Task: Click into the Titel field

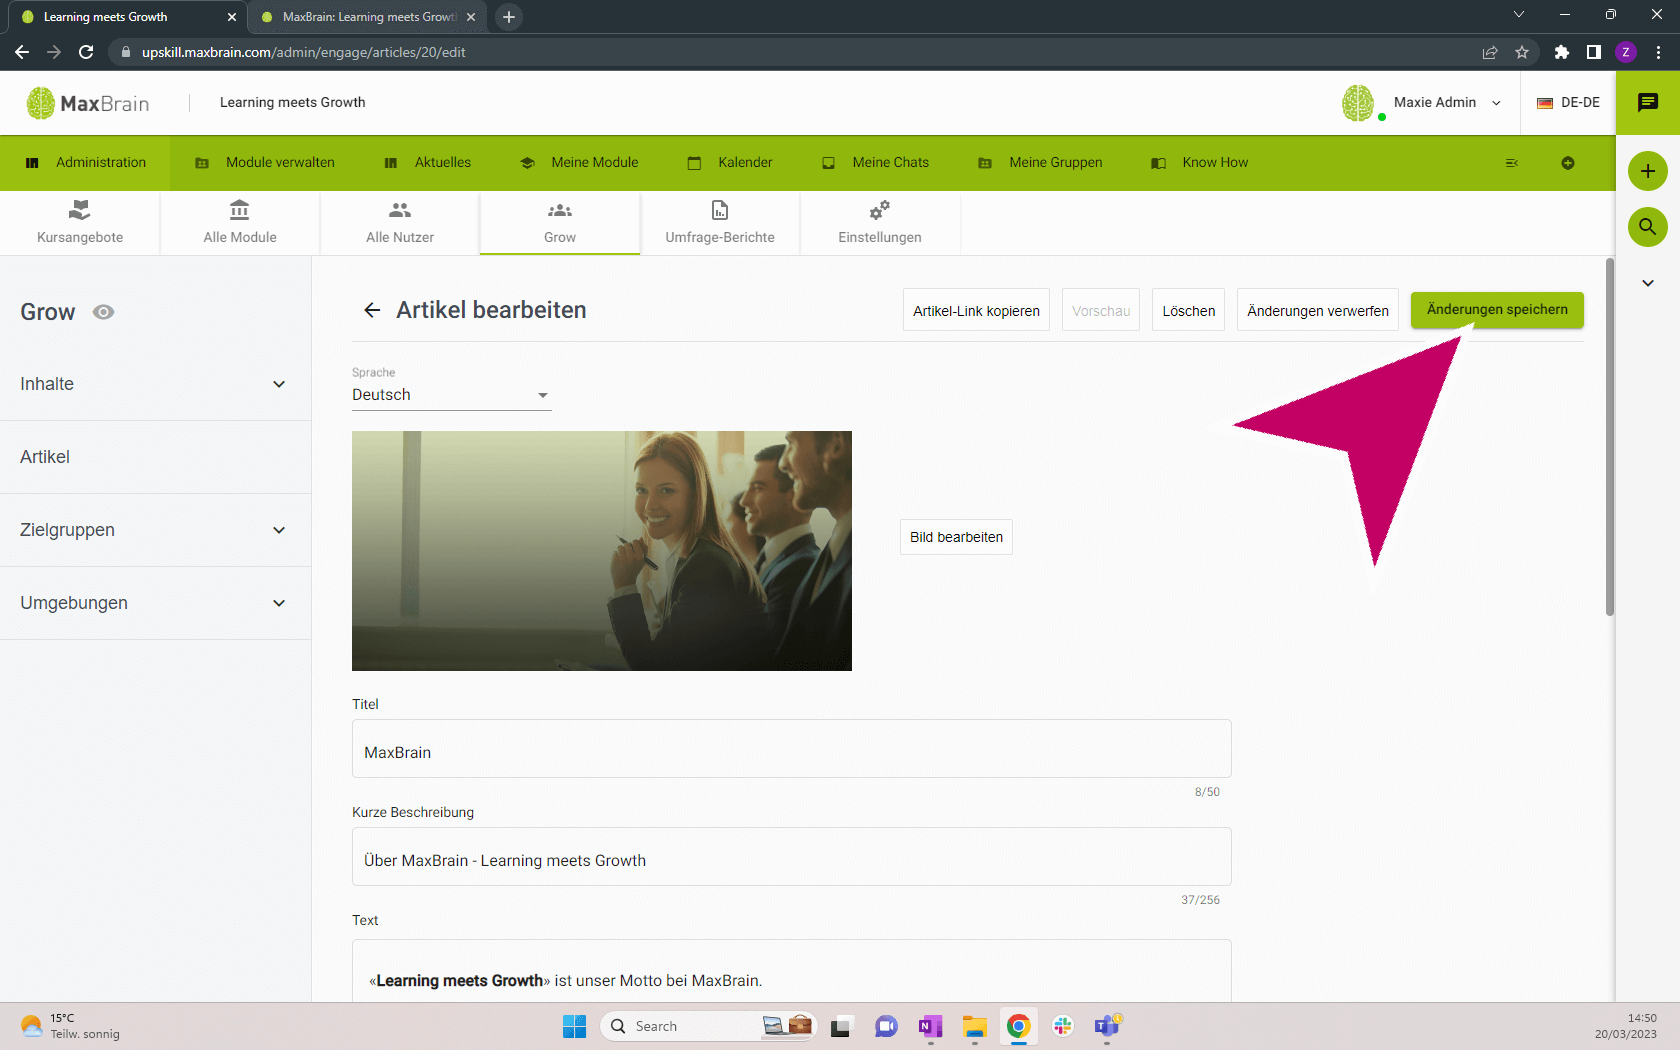Action: [x=791, y=749]
